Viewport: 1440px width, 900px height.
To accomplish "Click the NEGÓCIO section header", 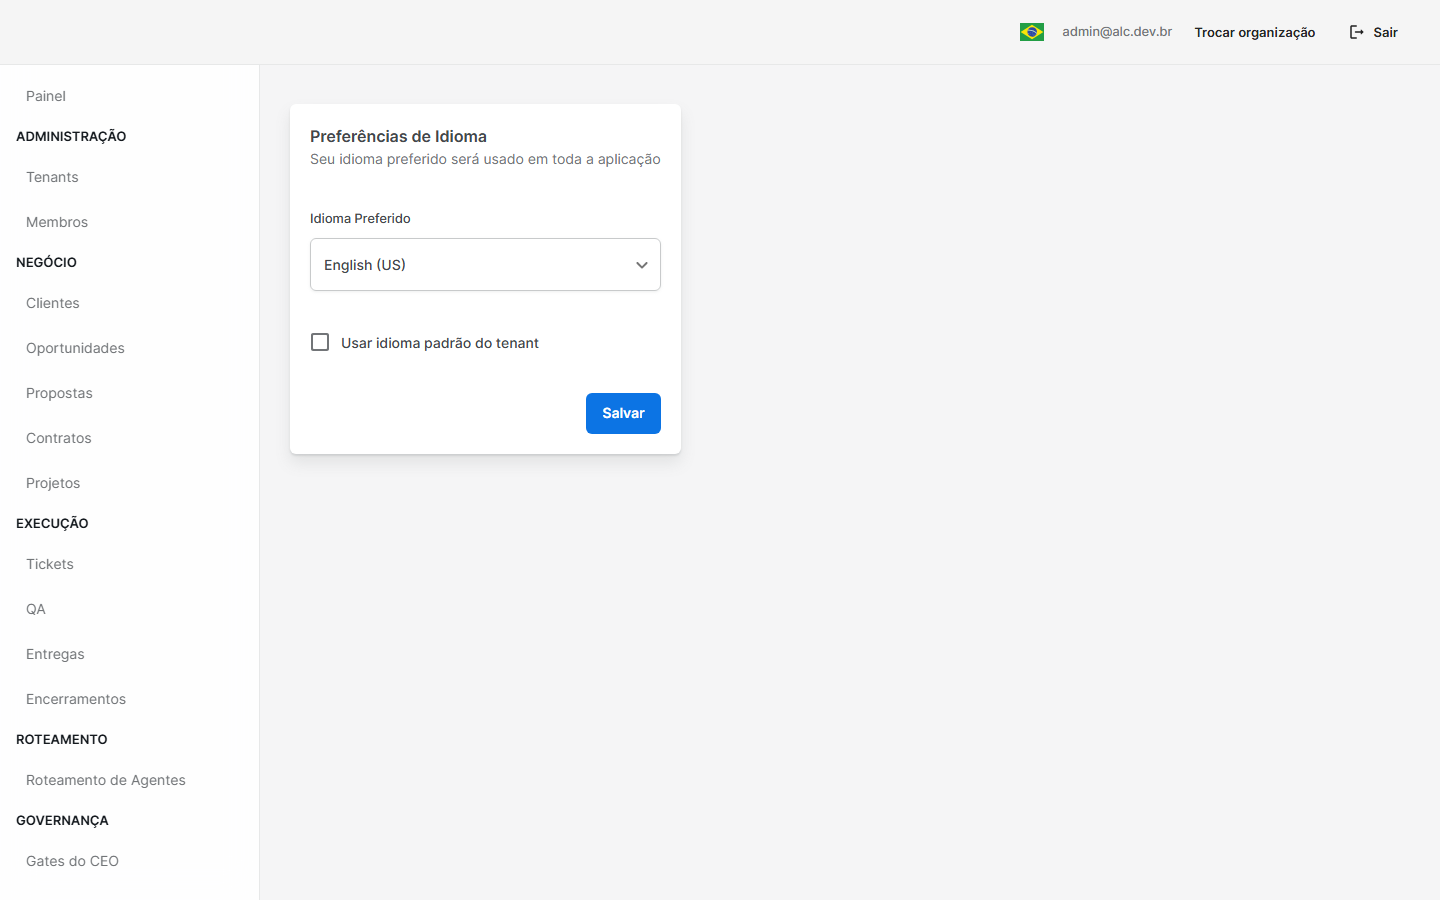I will [46, 262].
